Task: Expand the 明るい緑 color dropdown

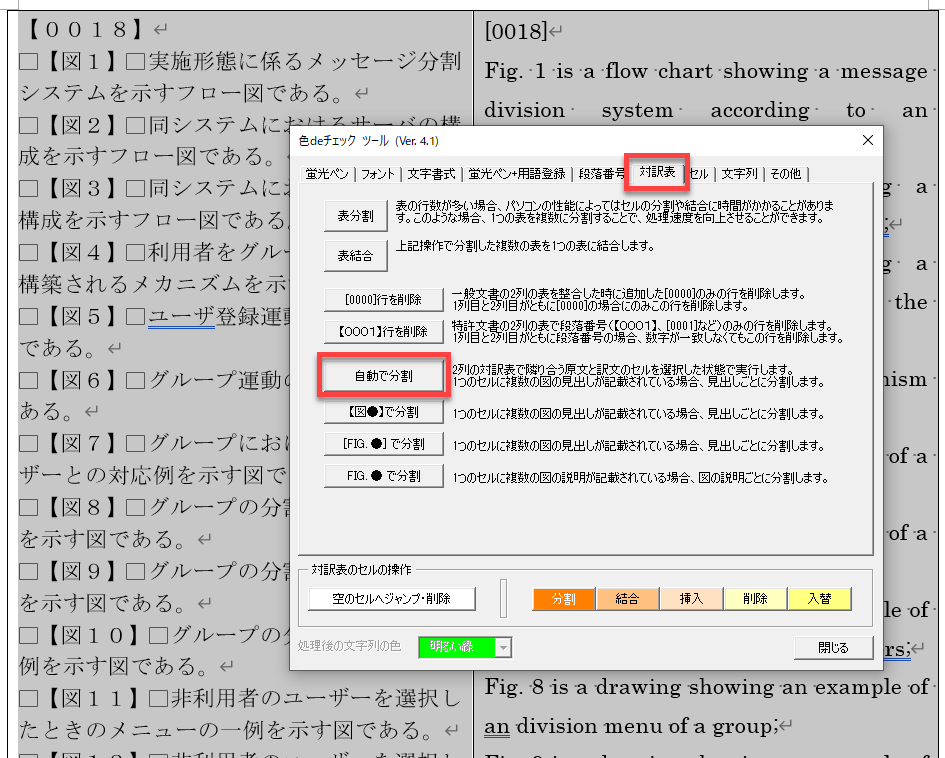Action: [503, 648]
